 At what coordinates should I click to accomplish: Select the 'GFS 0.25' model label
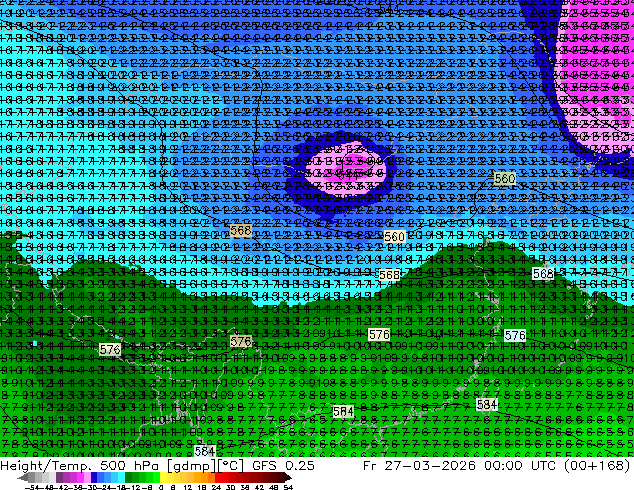point(283,465)
